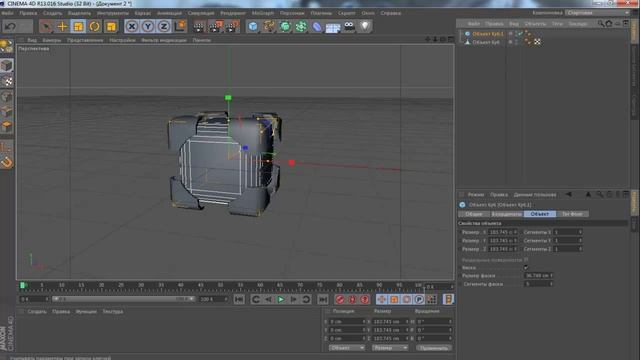The image size is (640, 360).
Task: Toggle the coordinate system icon
Action: point(180,27)
